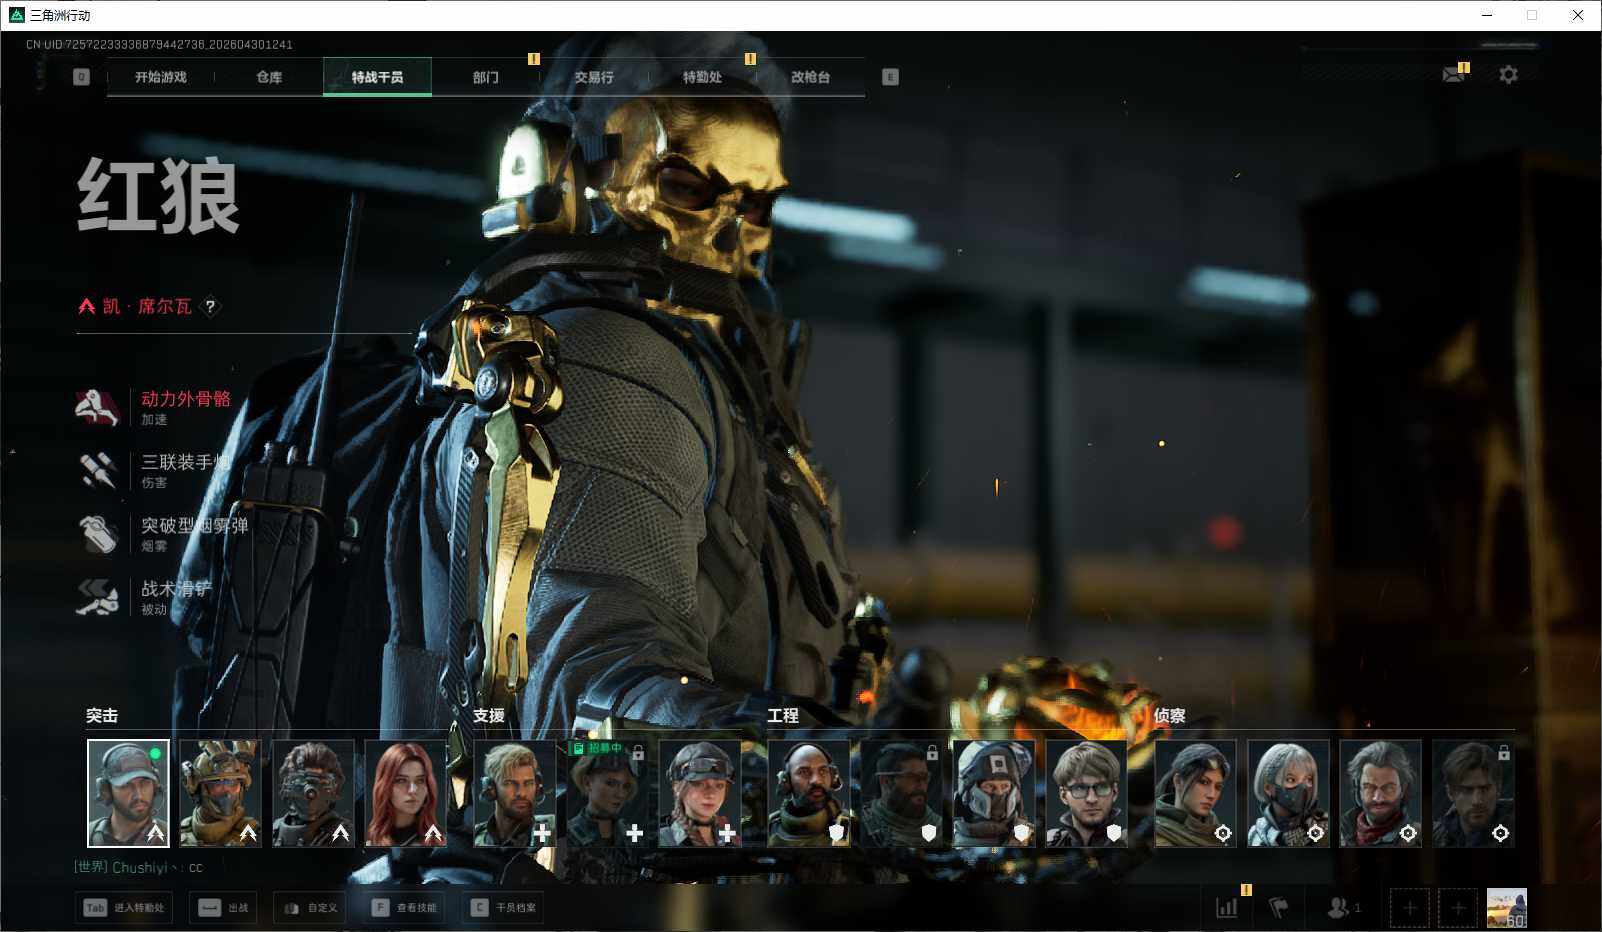Select the night-vision goggles 突击 operator
Viewport: 1602px width, 932px height.
313,793
